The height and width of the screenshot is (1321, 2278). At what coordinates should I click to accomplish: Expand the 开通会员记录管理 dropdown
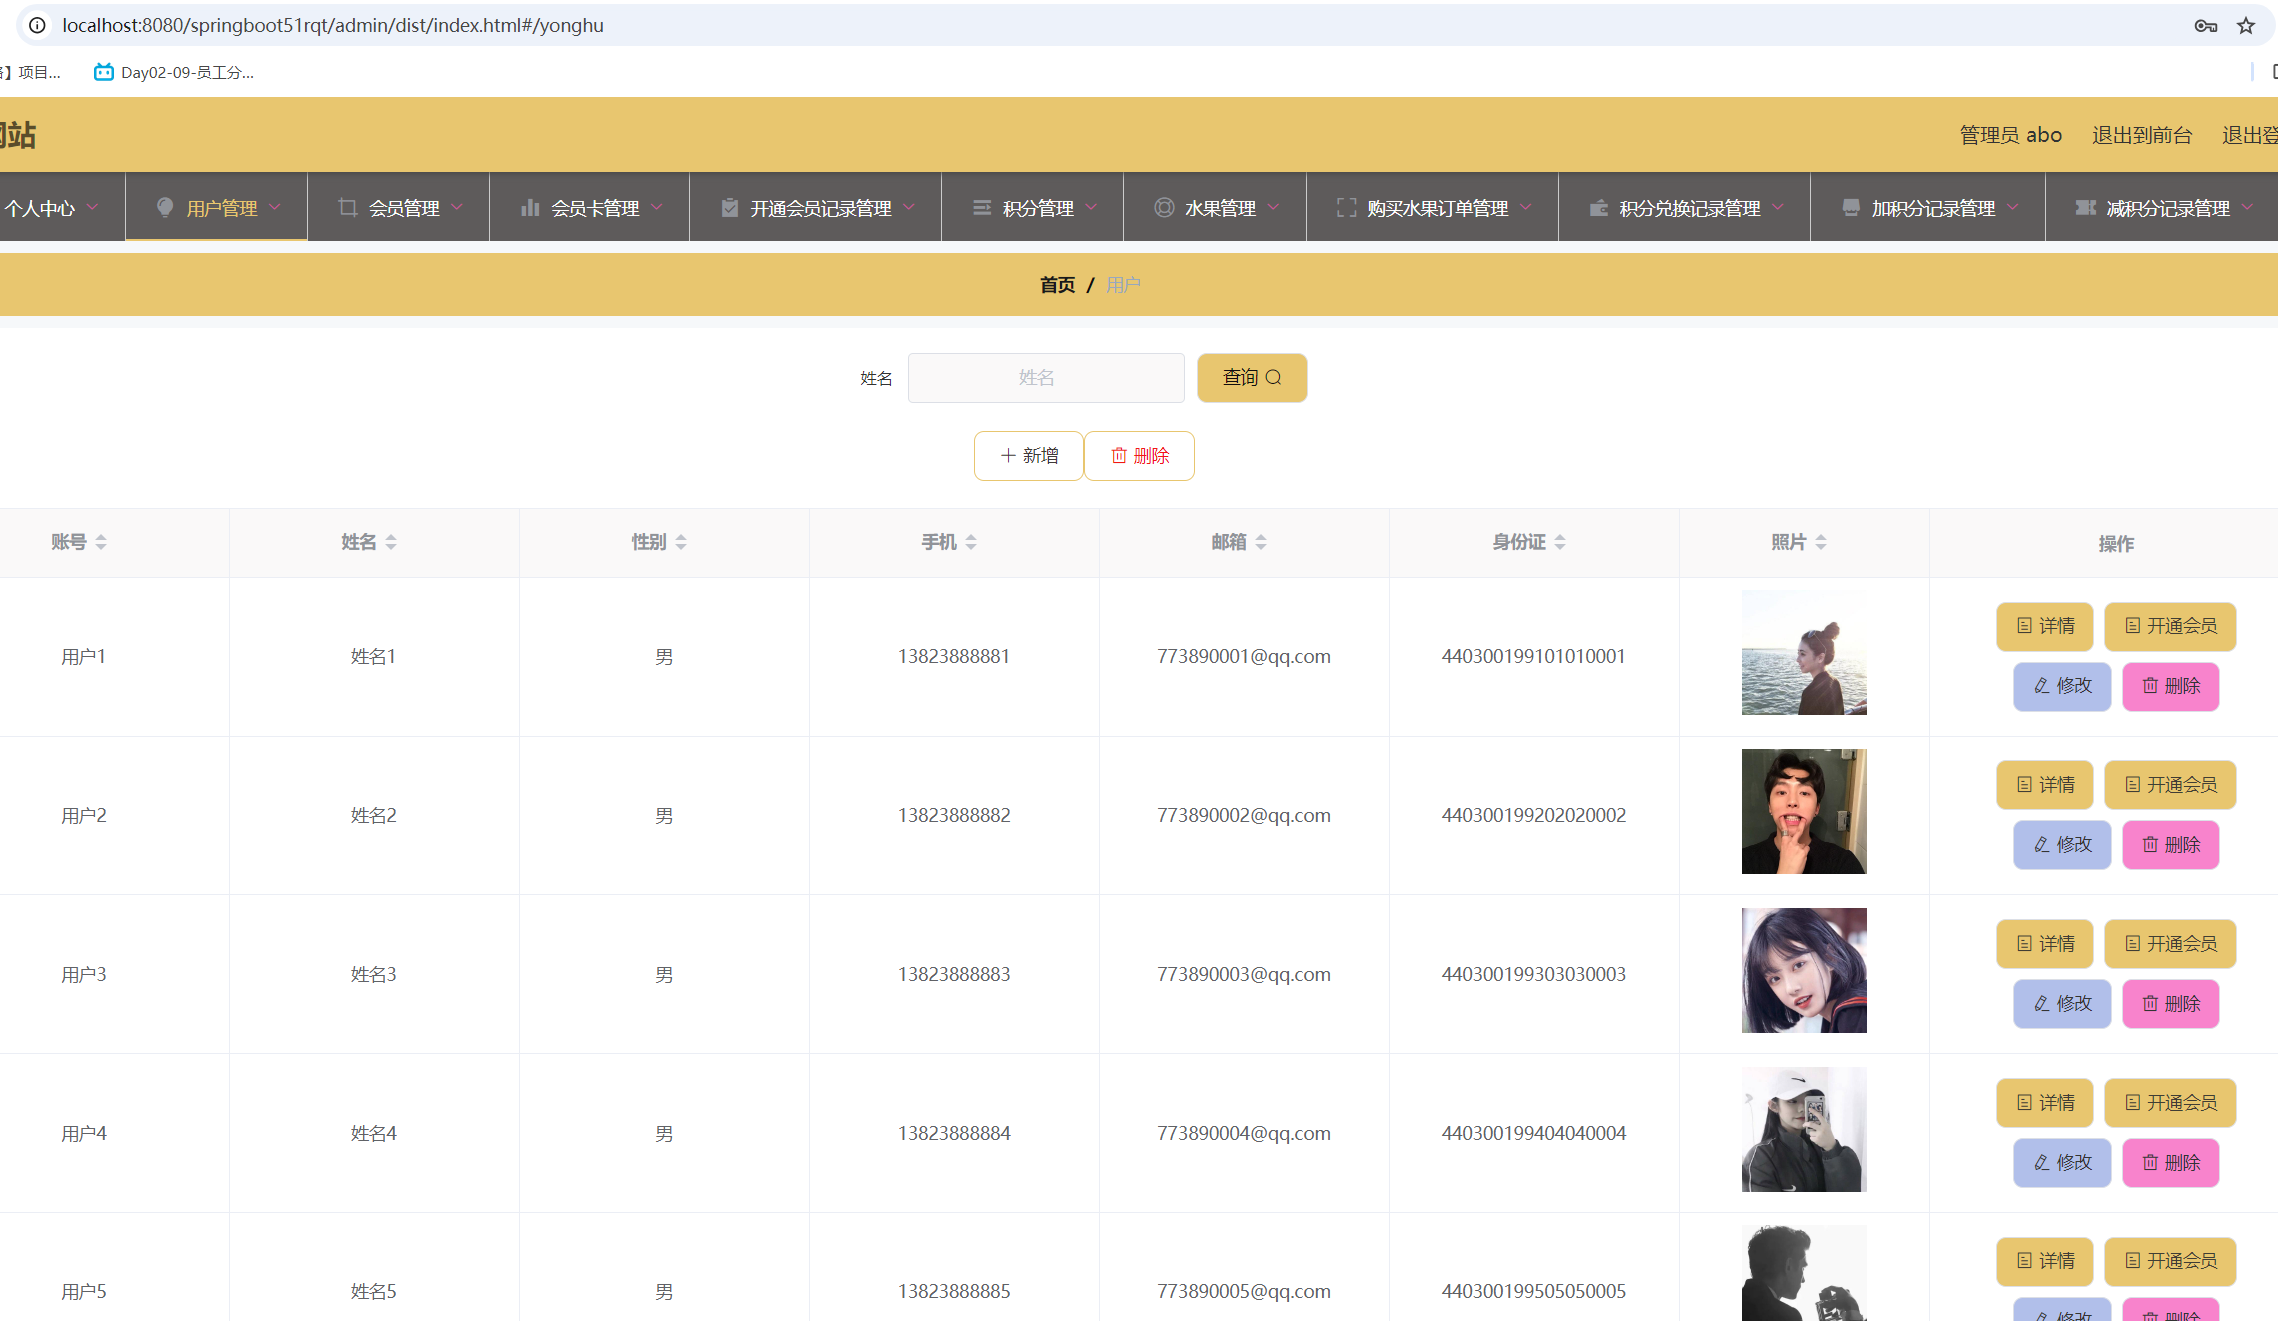tap(909, 207)
